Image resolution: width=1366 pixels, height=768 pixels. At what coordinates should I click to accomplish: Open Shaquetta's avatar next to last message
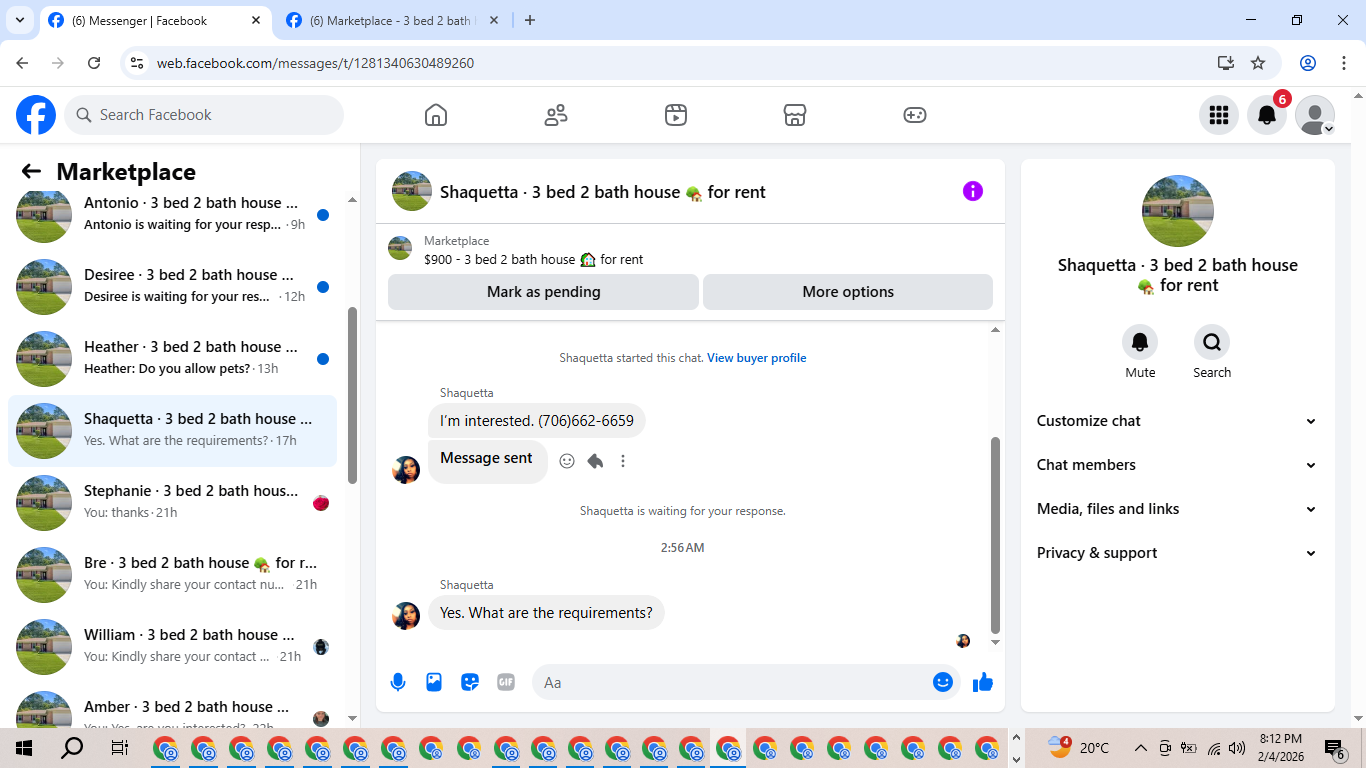pos(406,615)
